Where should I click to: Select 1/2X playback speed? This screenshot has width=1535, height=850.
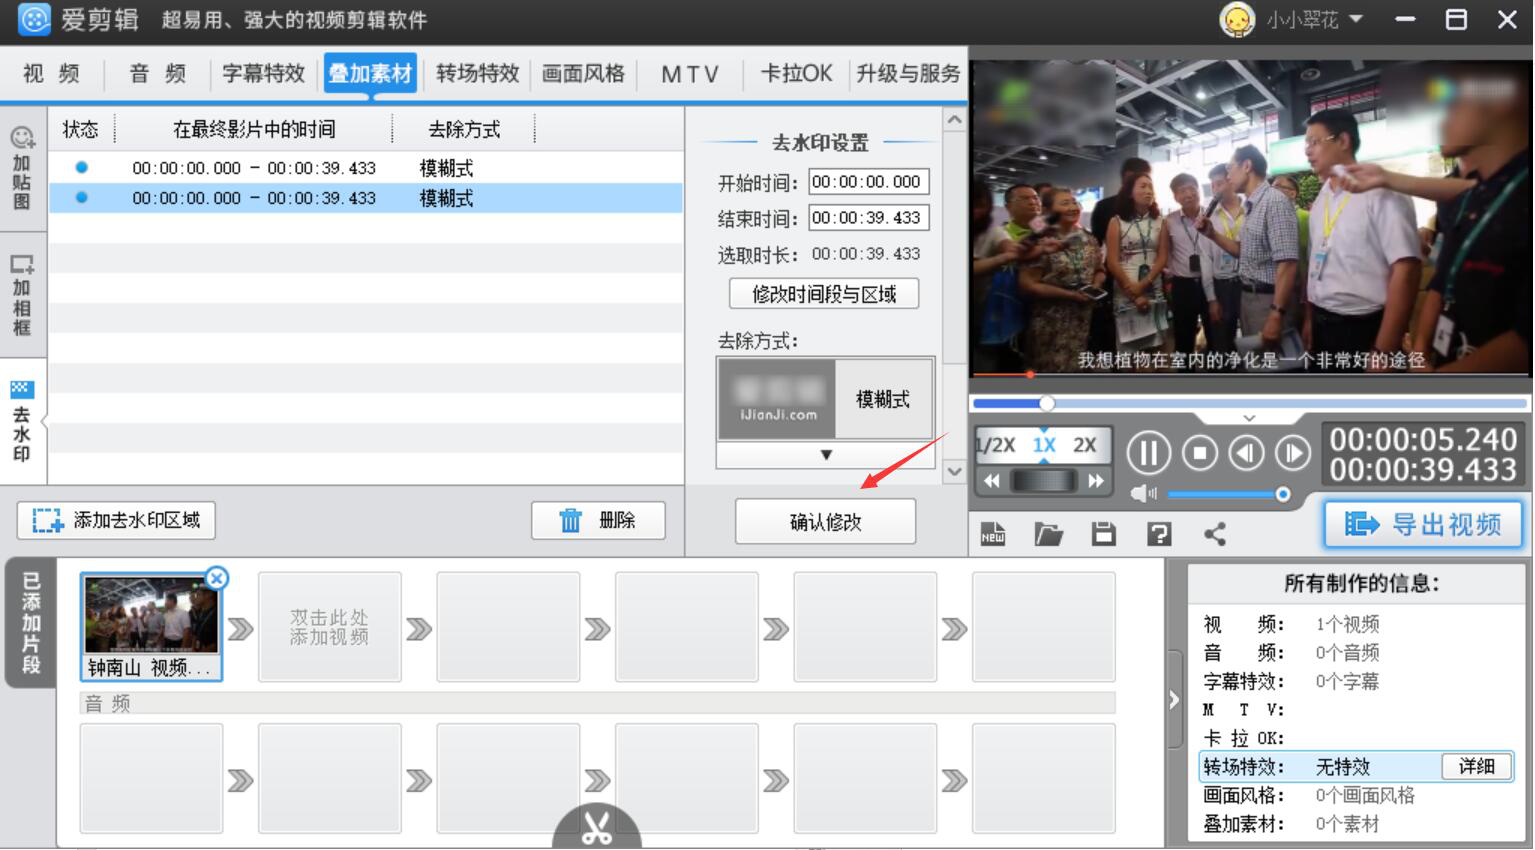click(x=996, y=446)
